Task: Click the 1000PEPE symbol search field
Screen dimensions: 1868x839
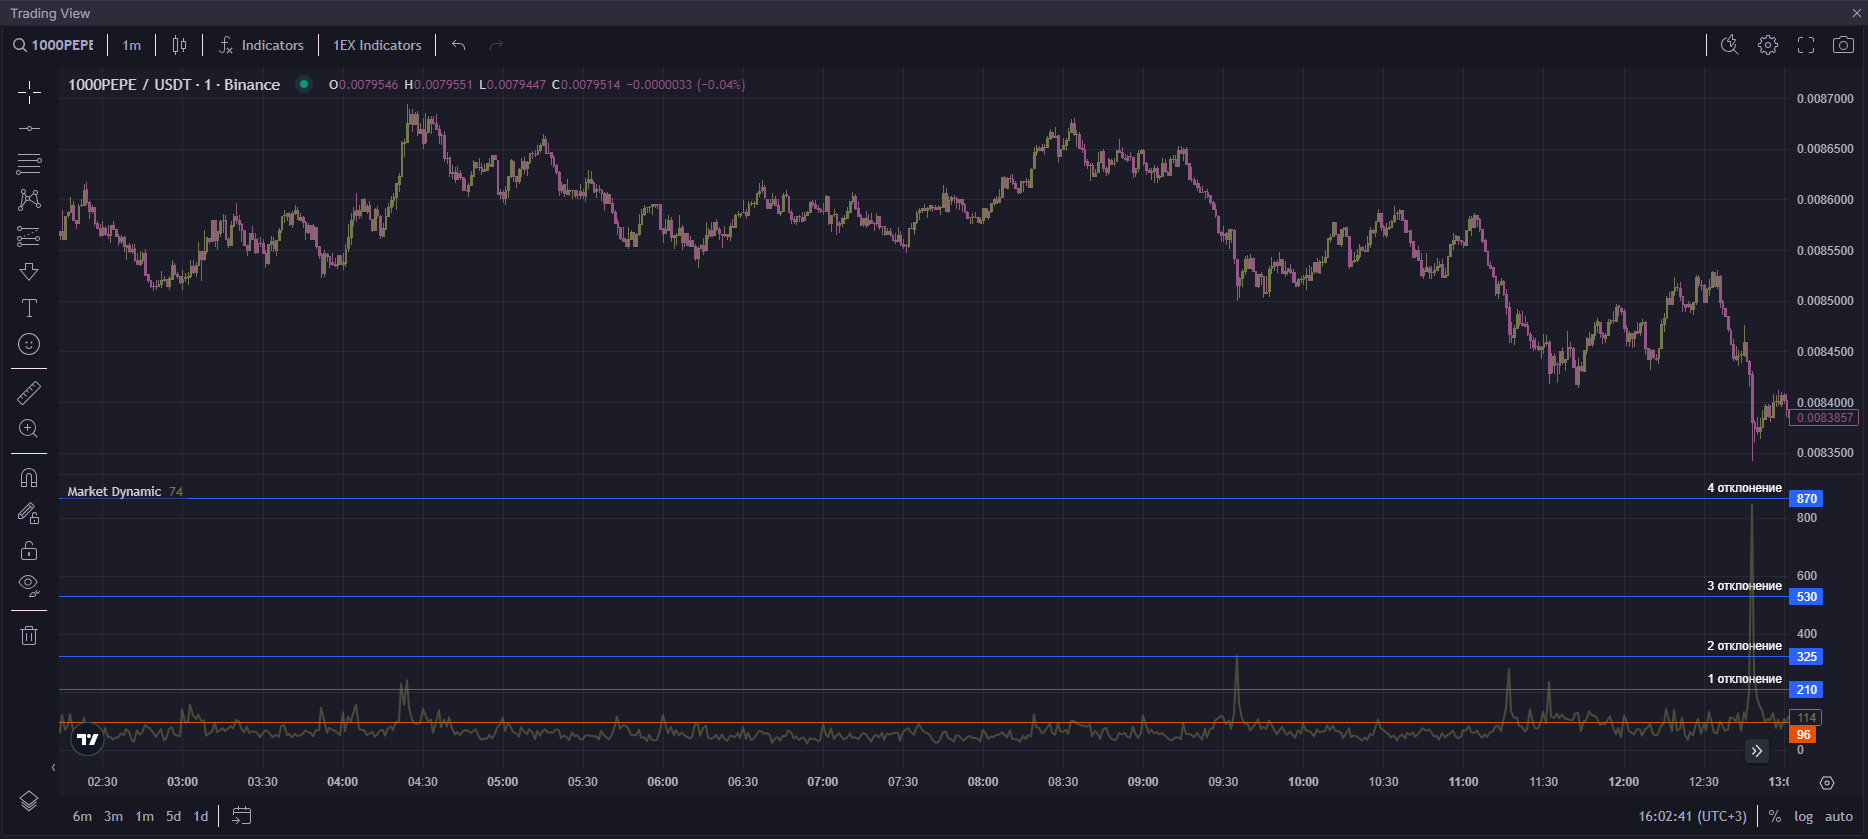Action: tap(54, 45)
